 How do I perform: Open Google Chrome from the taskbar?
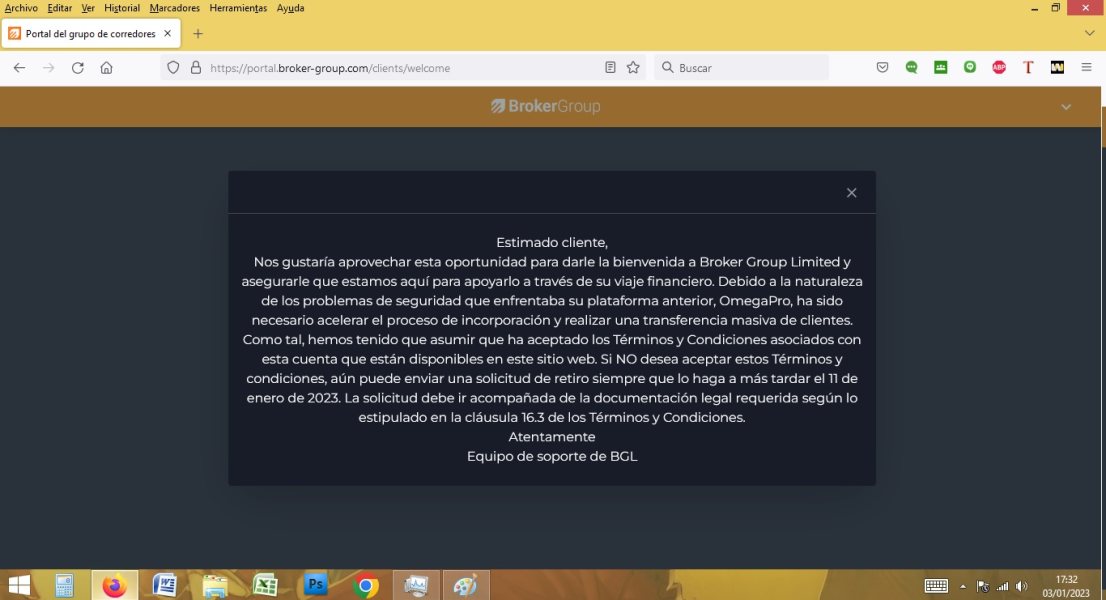[x=365, y=585]
